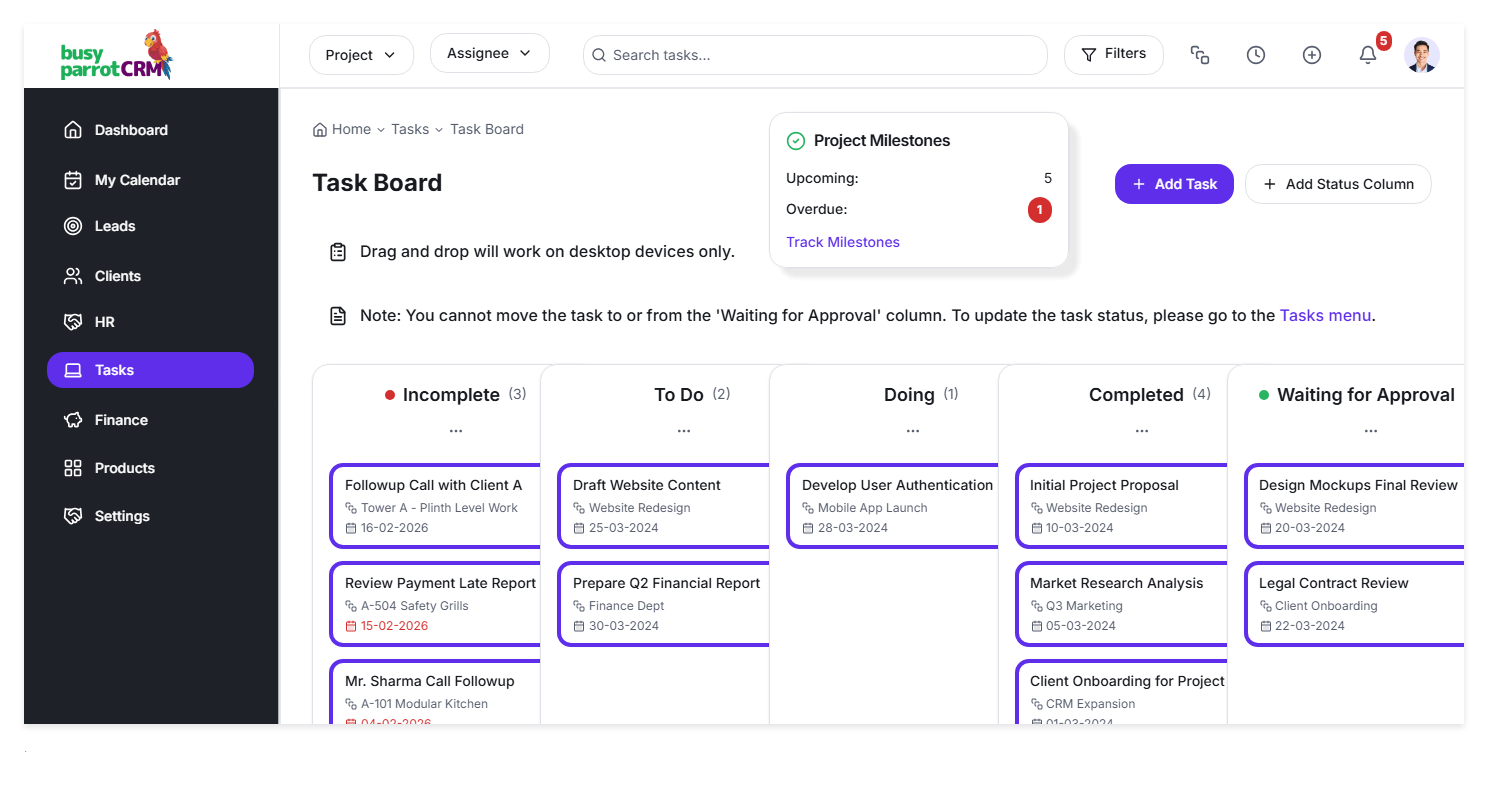The height and width of the screenshot is (788, 1488).
Task: Click the Project Milestones check icon
Action: coord(796,141)
